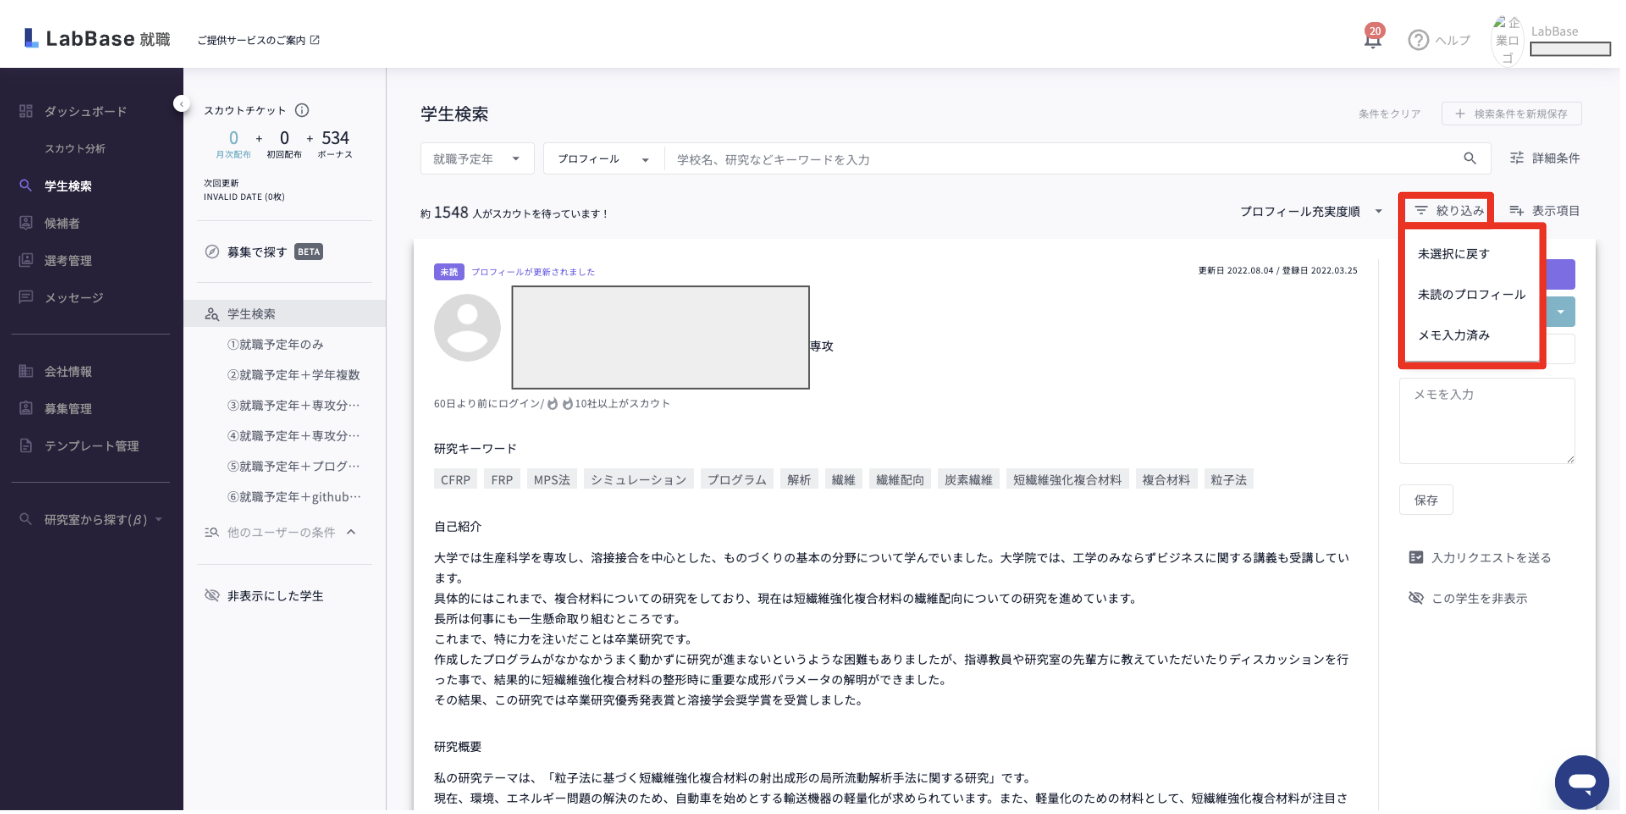Click 入力リクエストを送る
Image resolution: width=1626 pixels, height=814 pixels.
point(1481,558)
